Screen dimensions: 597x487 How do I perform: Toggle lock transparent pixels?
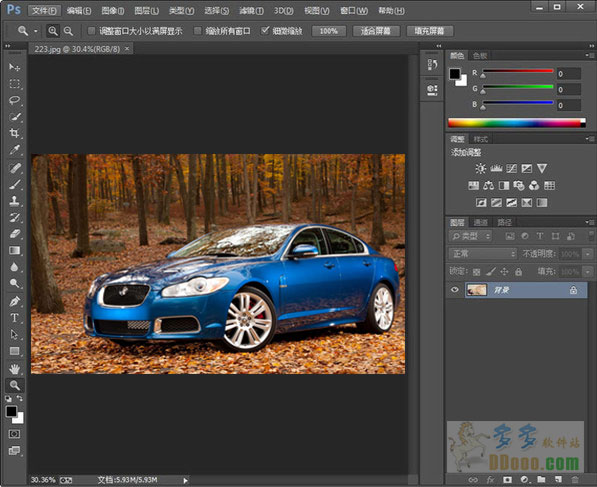click(x=476, y=272)
